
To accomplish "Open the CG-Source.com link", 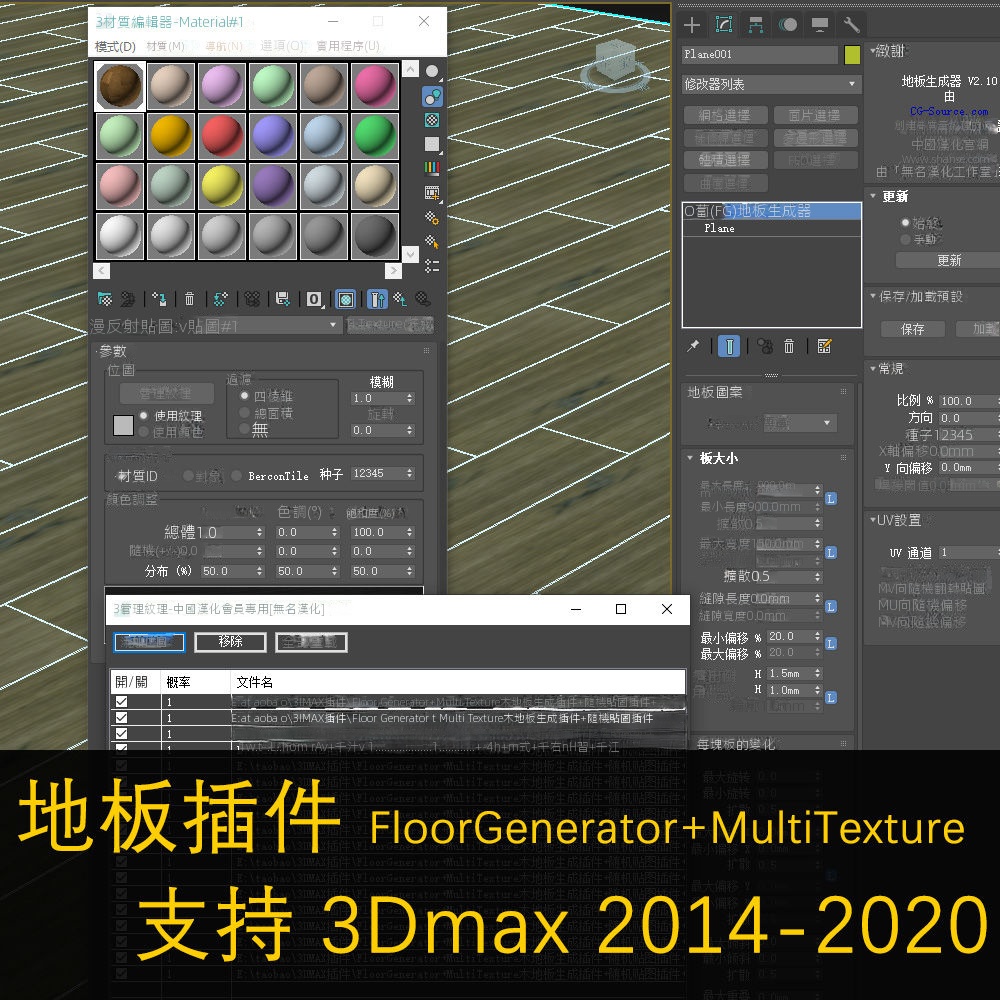I will coord(949,112).
